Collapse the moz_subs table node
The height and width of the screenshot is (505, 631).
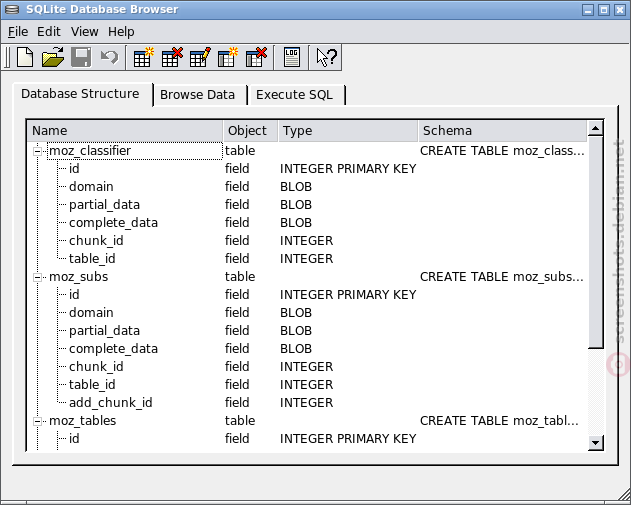(37, 277)
